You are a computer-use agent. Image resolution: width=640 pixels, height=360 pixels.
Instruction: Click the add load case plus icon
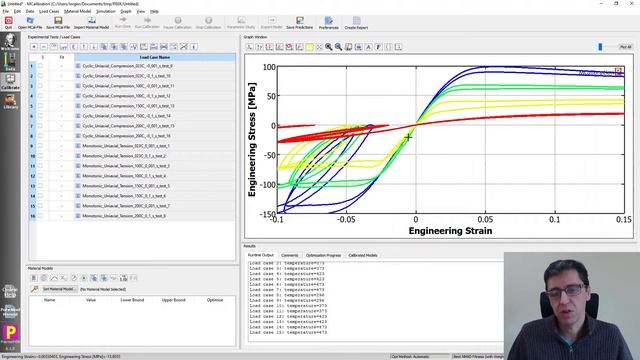pos(34,47)
